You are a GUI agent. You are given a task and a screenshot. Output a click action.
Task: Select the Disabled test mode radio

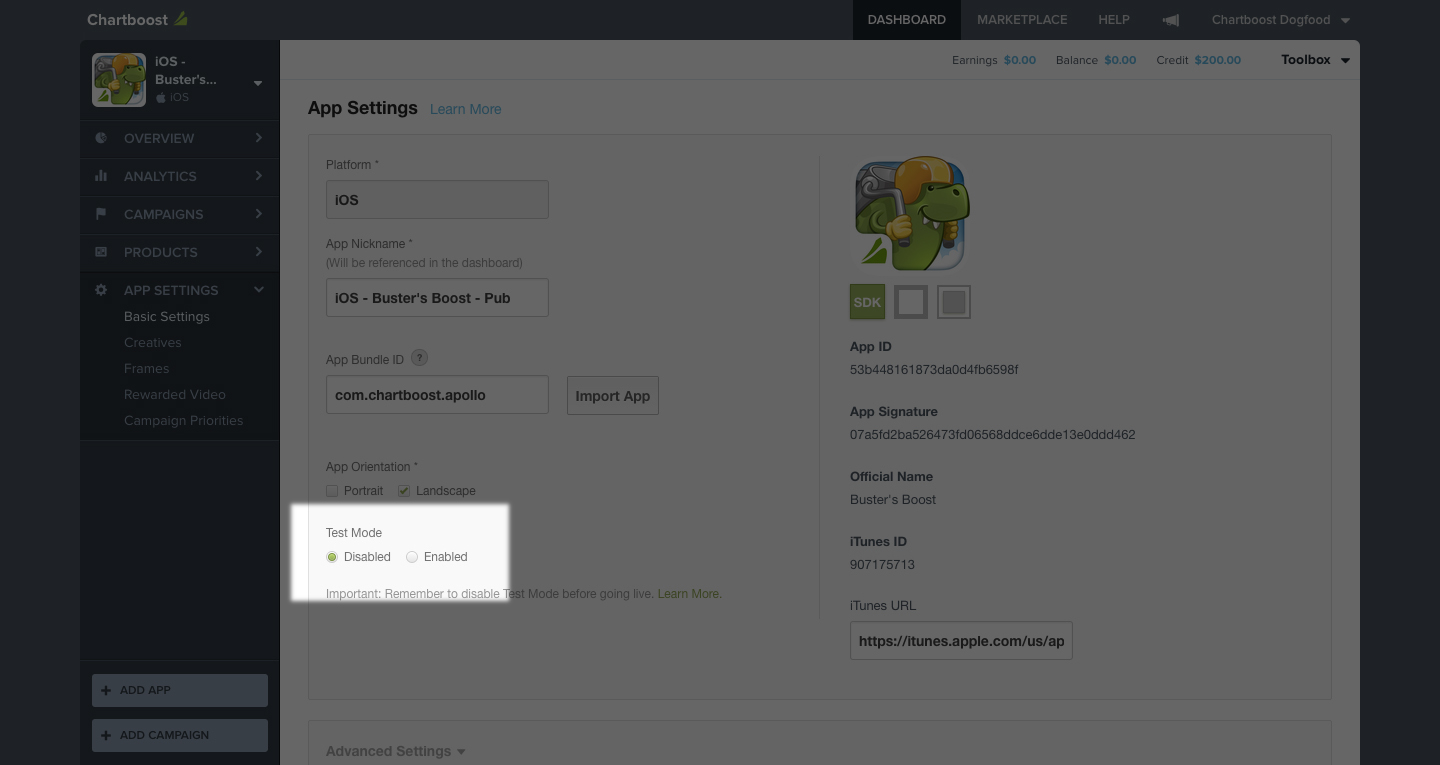pos(332,557)
